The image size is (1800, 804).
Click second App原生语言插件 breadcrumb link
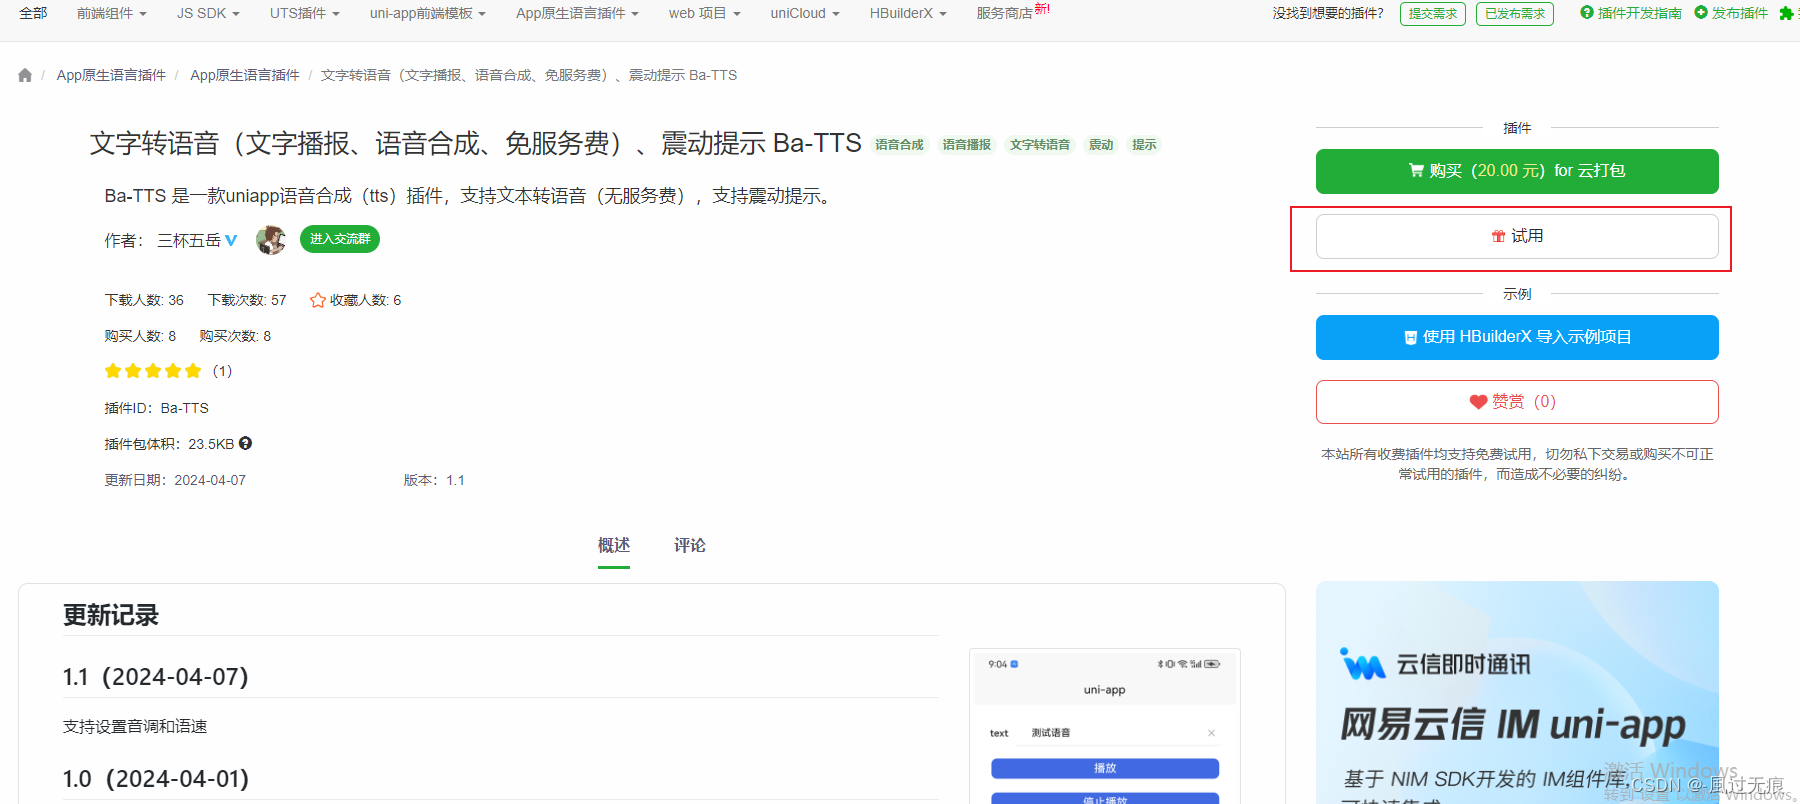coord(245,75)
